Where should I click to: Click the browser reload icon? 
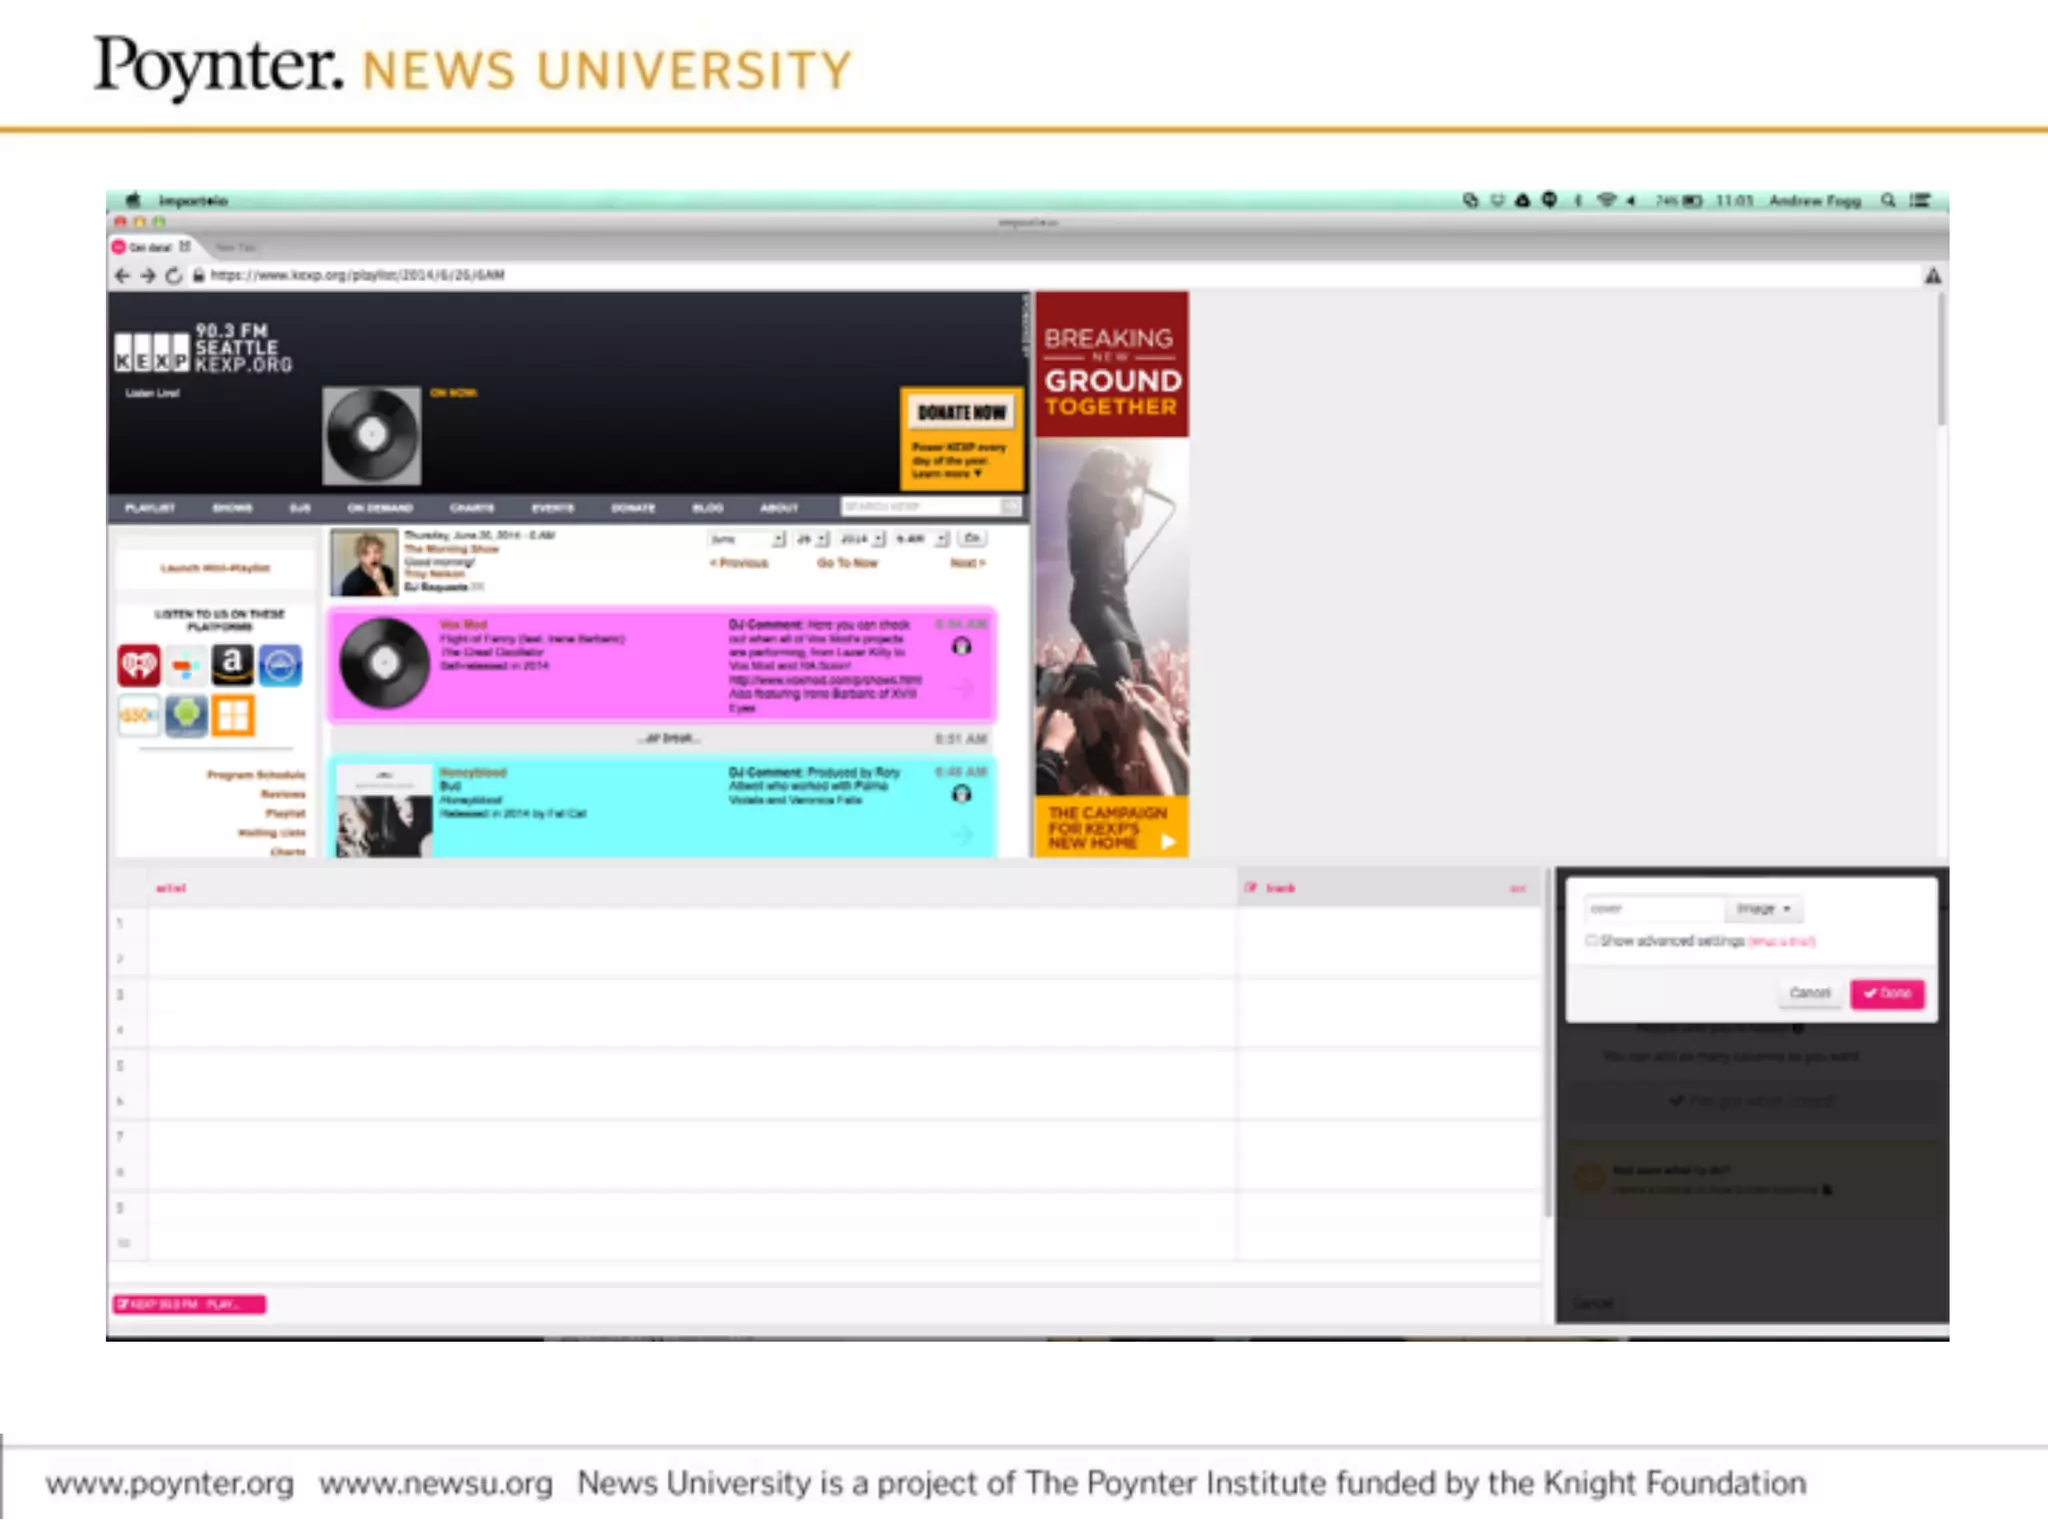point(174,276)
